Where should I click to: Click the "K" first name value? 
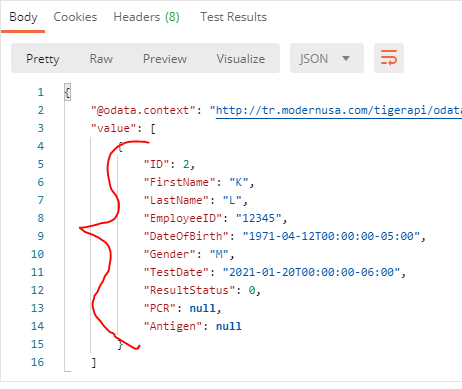[239, 182]
